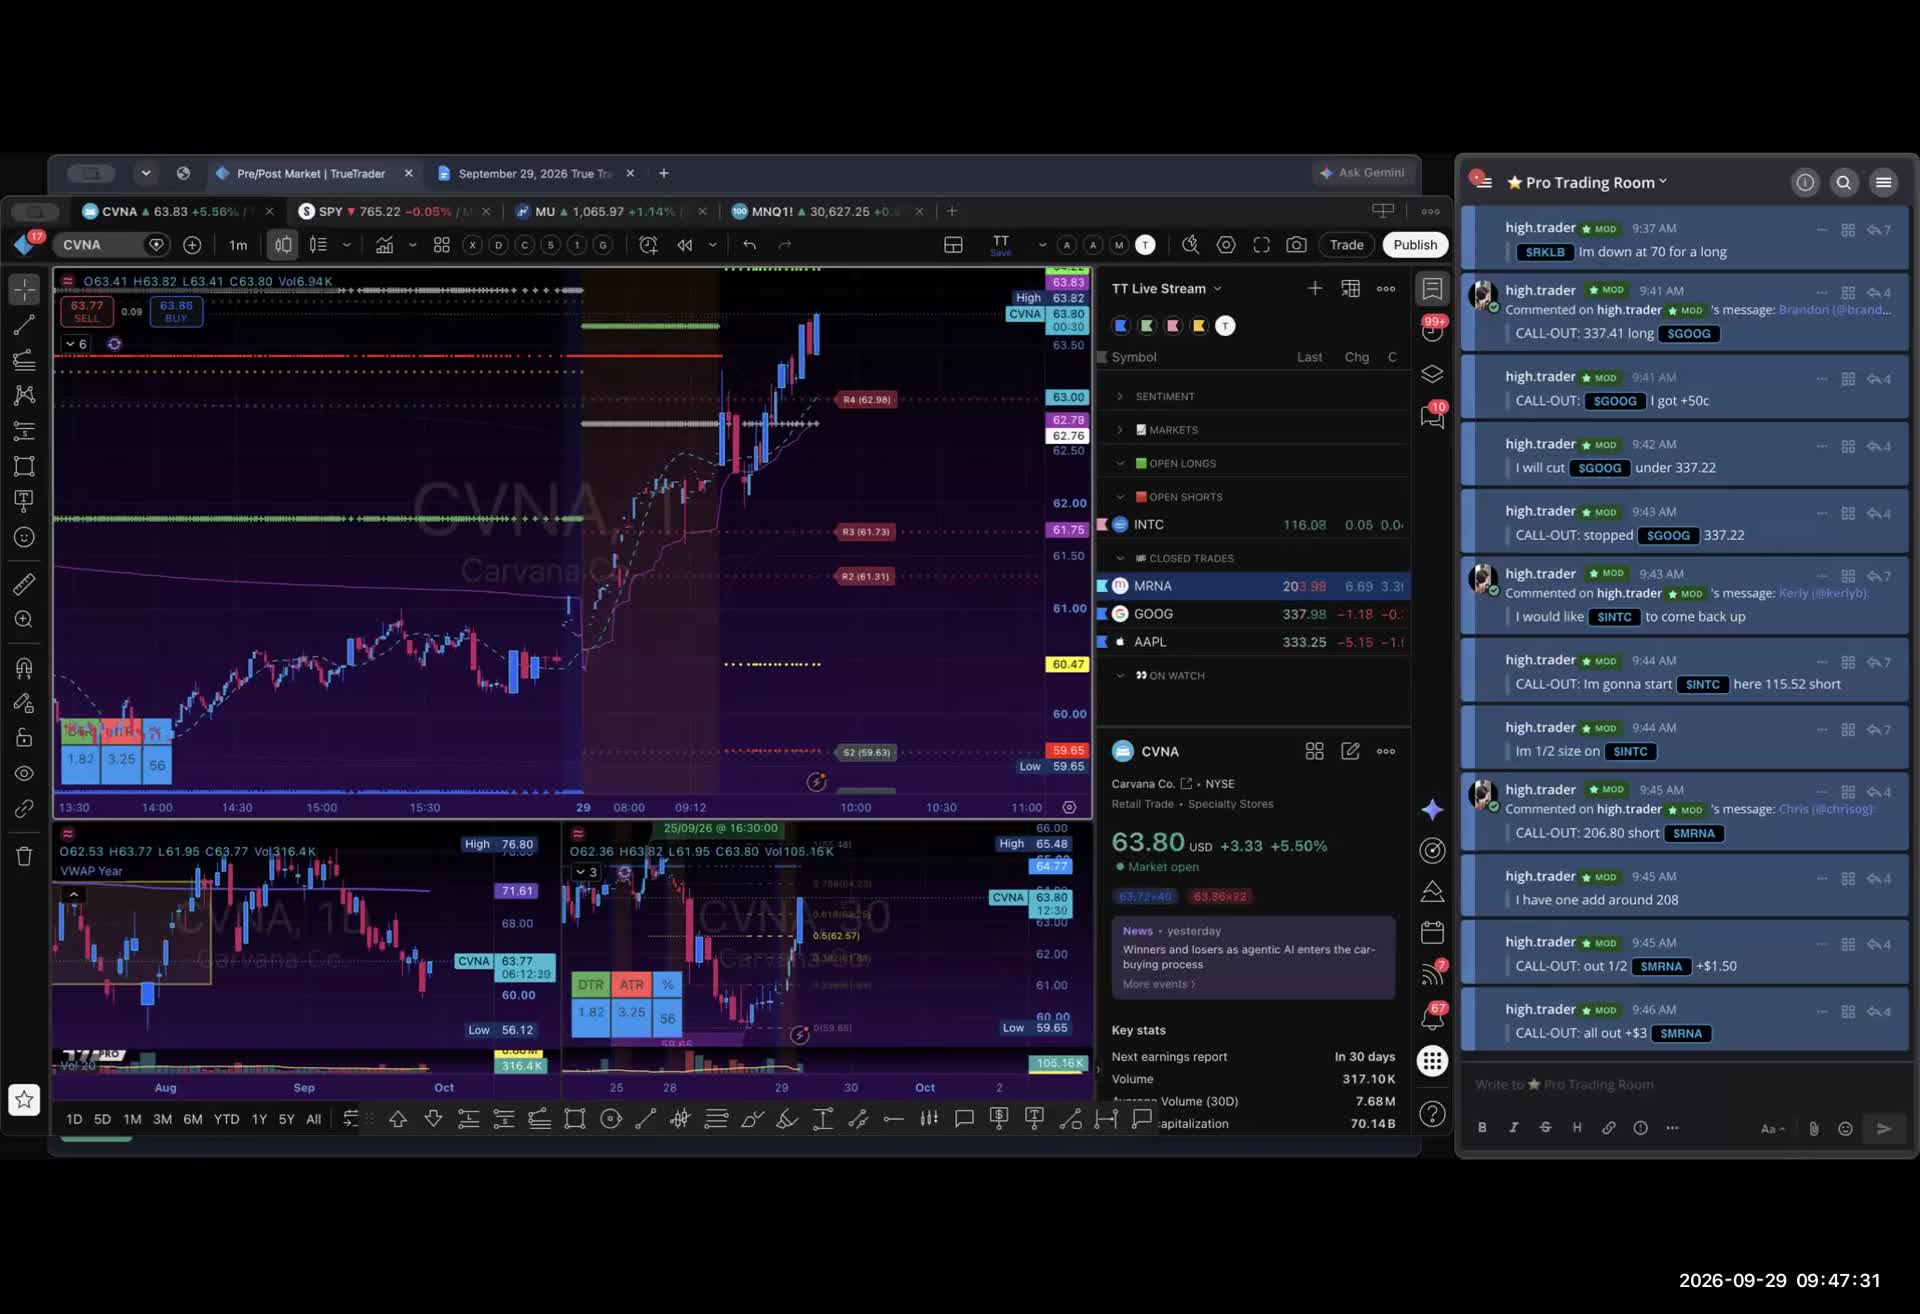This screenshot has width=1920, height=1314.
Task: Open the TT Live Stream watchlist dropdown
Action: (1167, 289)
